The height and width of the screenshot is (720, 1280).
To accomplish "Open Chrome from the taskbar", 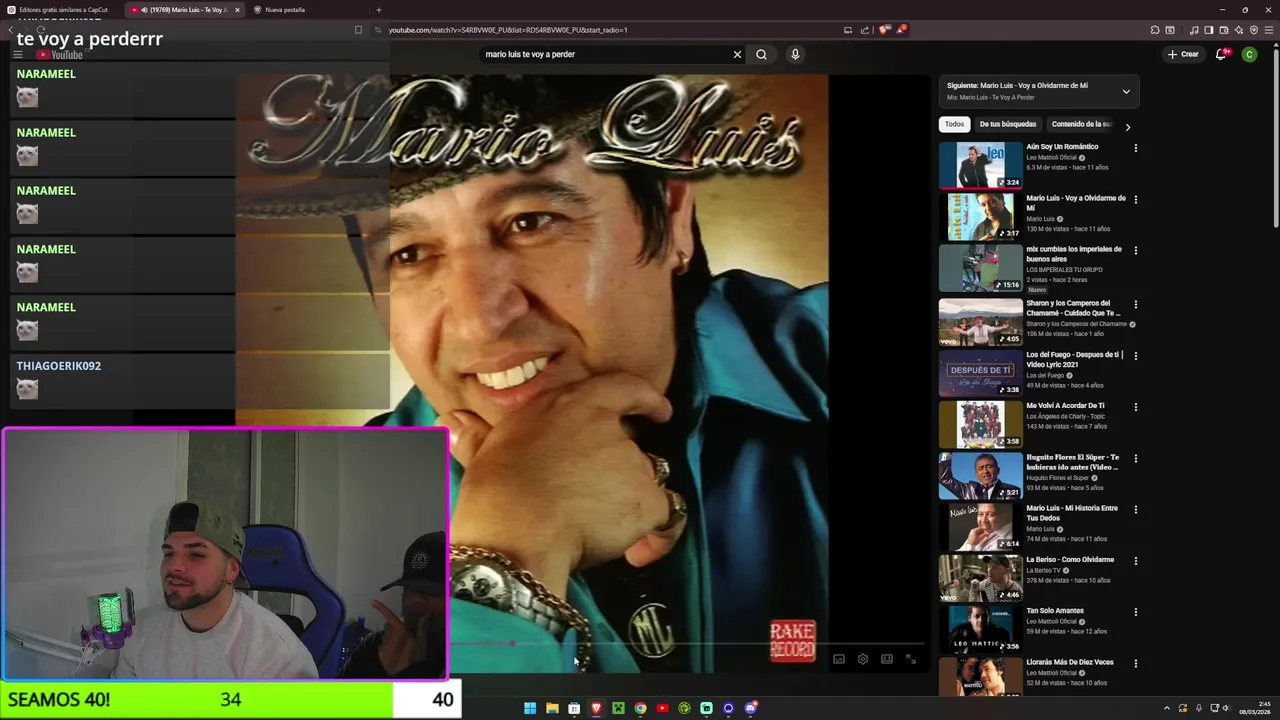I will click(x=640, y=708).
